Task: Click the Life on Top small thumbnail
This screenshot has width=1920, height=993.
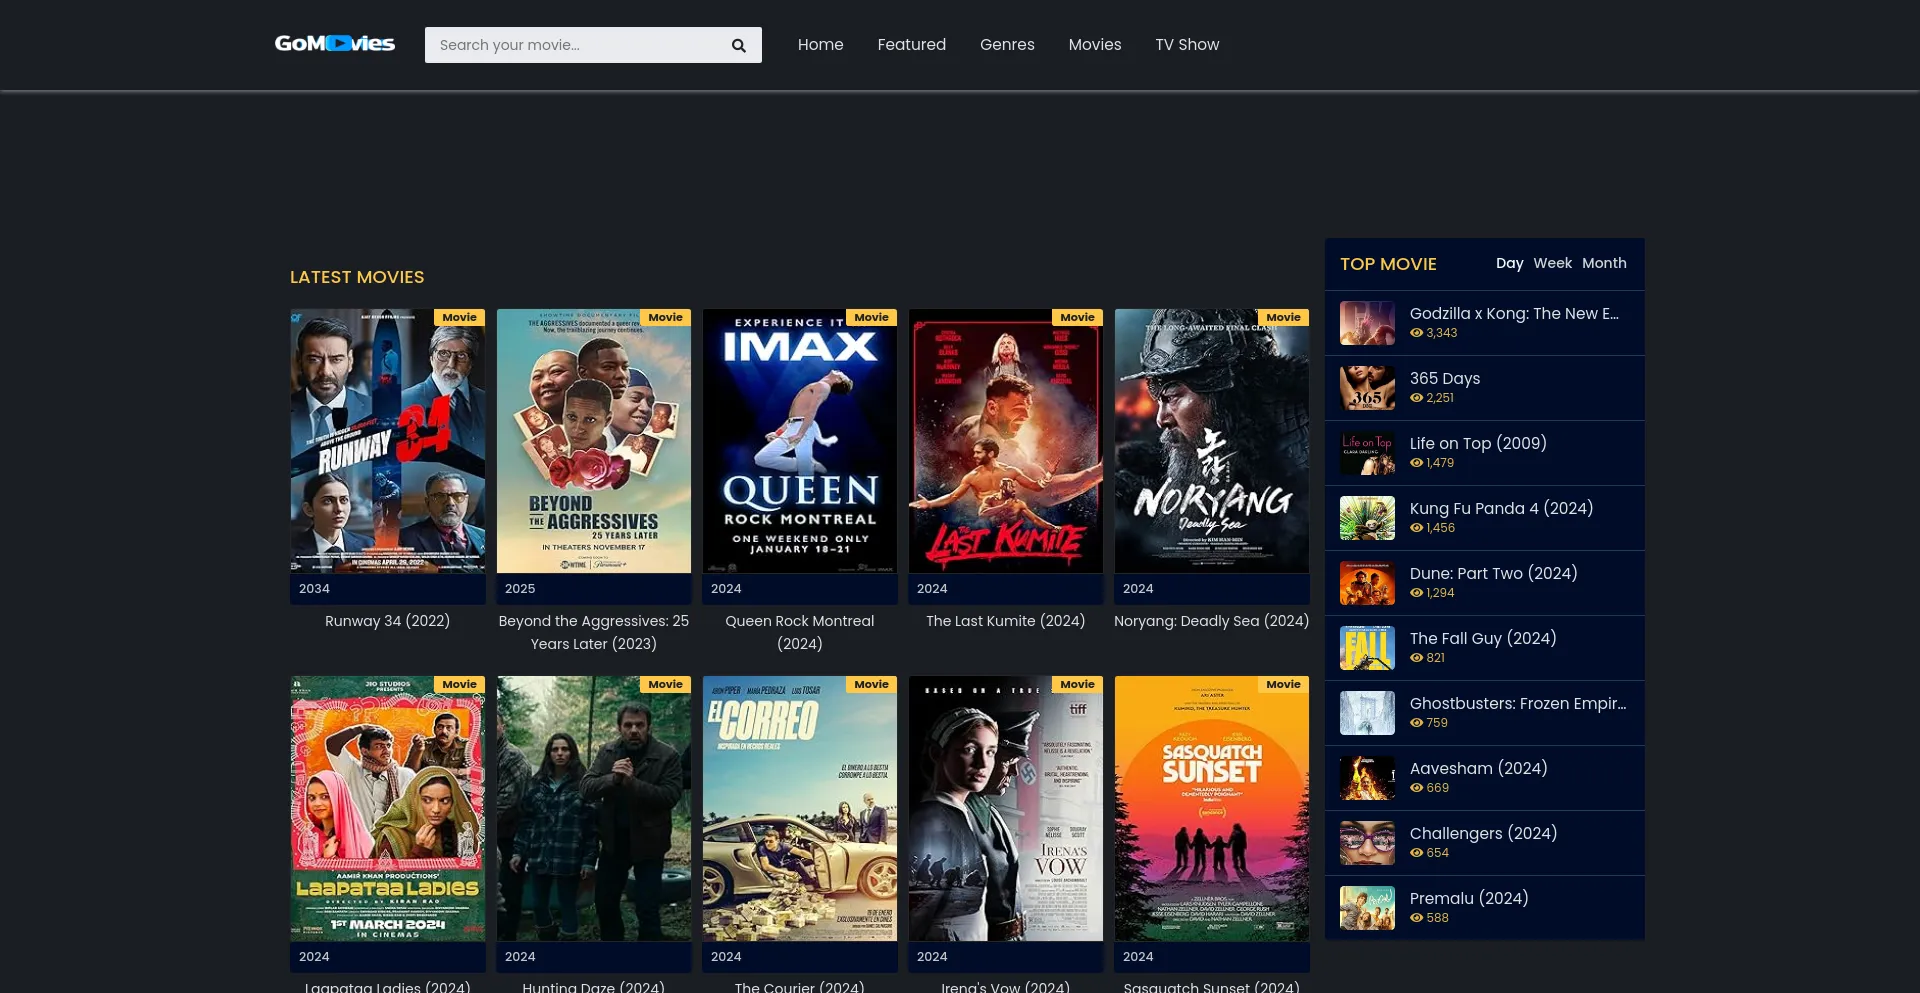Action: [1367, 453]
